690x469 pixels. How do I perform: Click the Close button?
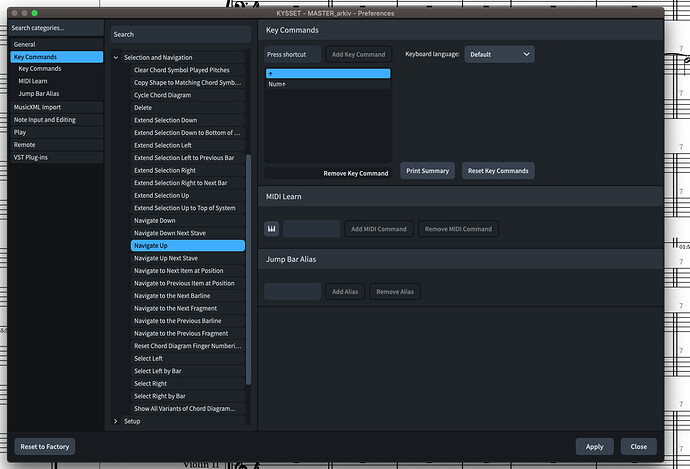coord(639,447)
